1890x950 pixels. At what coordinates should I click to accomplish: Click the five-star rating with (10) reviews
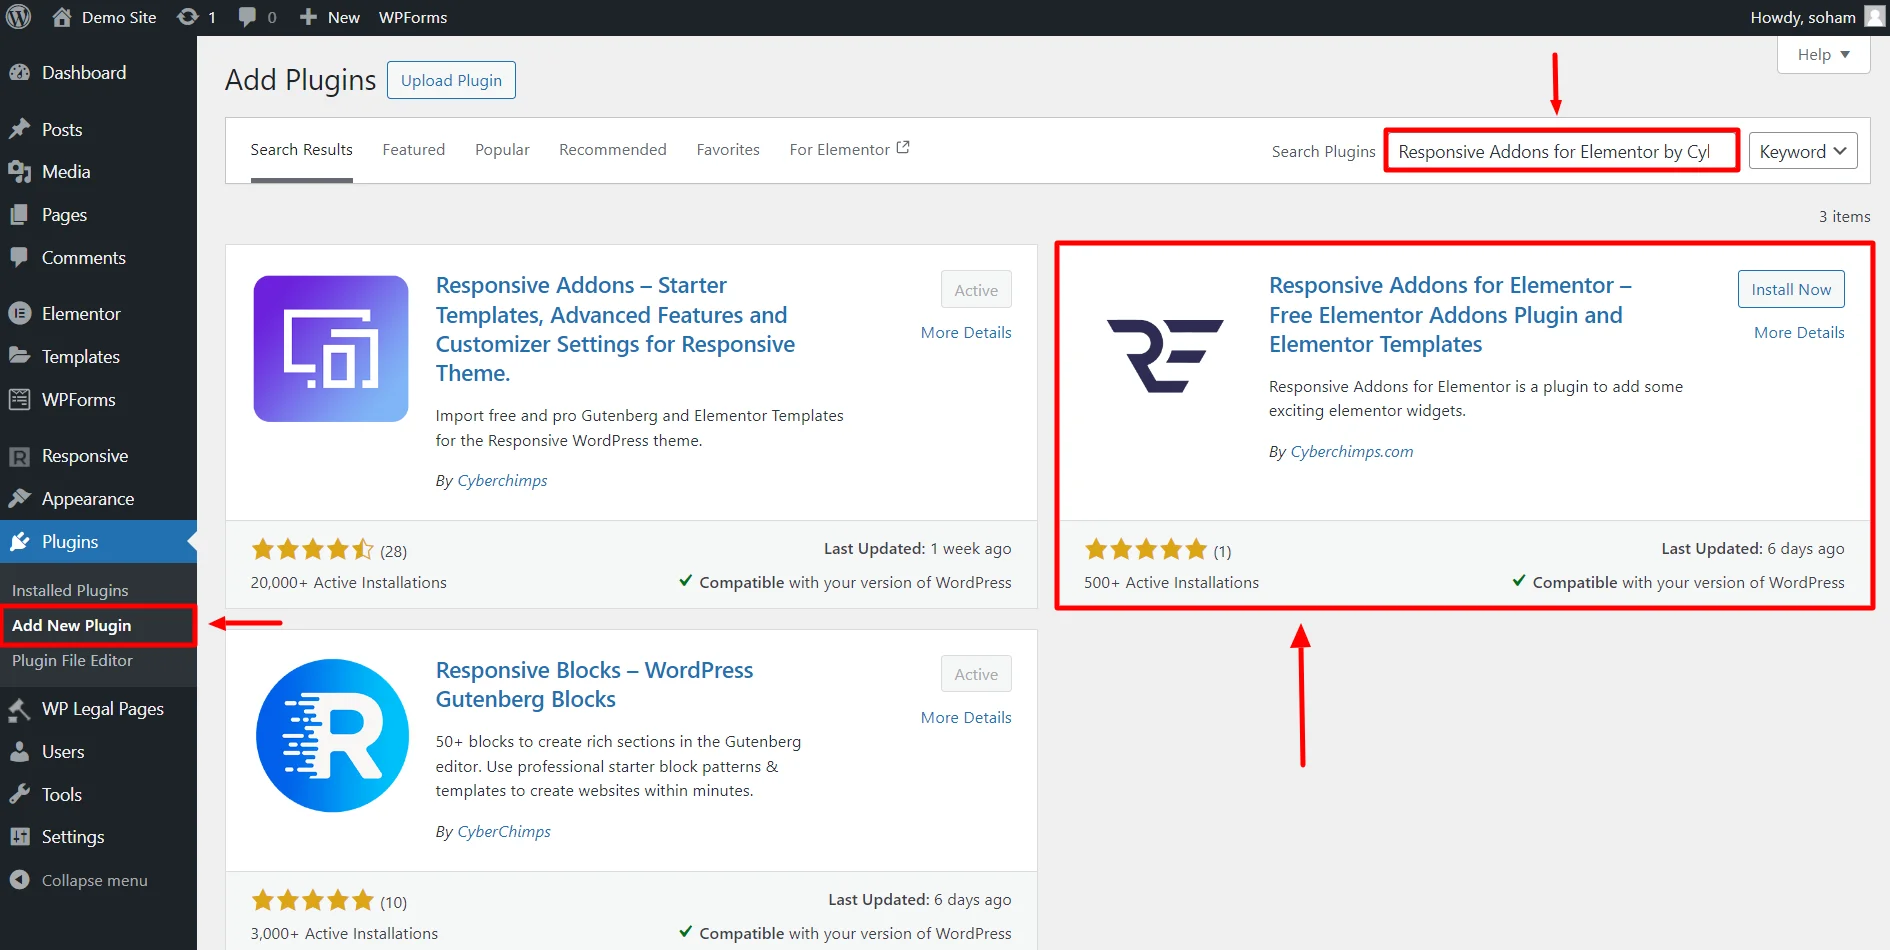click(x=312, y=900)
